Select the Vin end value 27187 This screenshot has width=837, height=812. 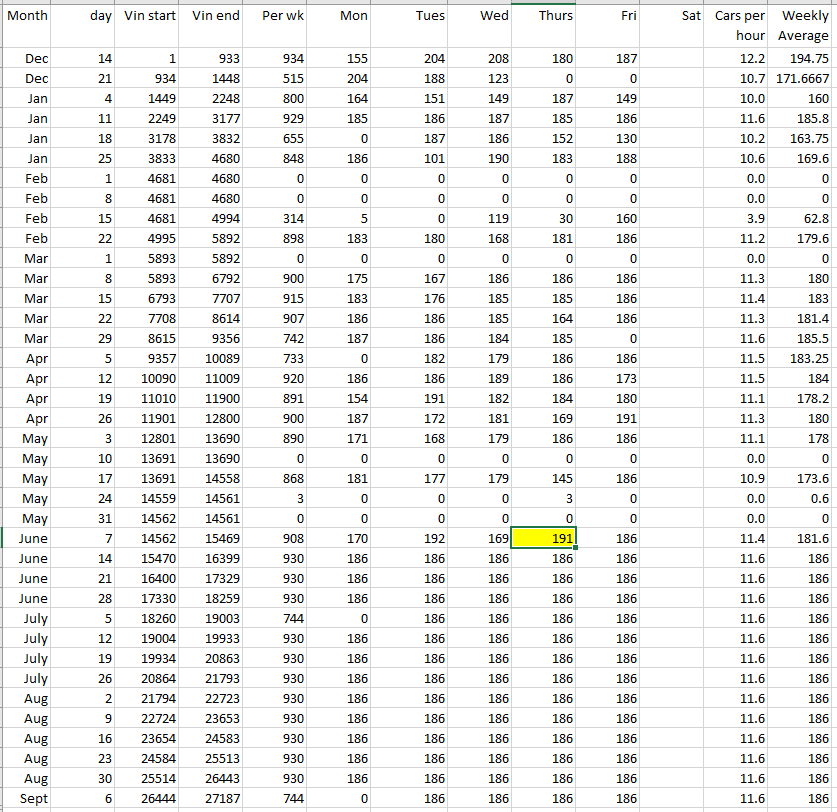coord(214,798)
